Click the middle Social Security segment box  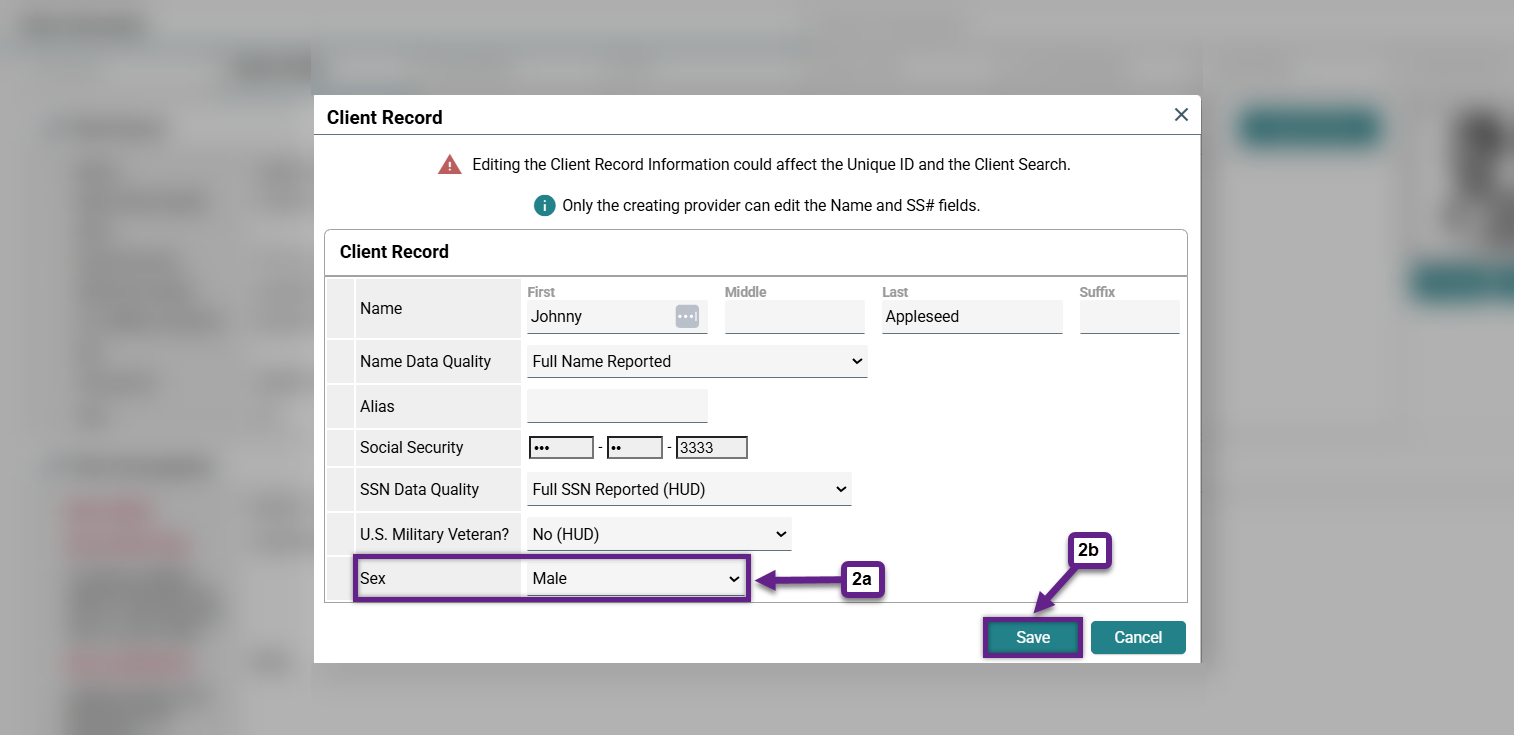(634, 448)
